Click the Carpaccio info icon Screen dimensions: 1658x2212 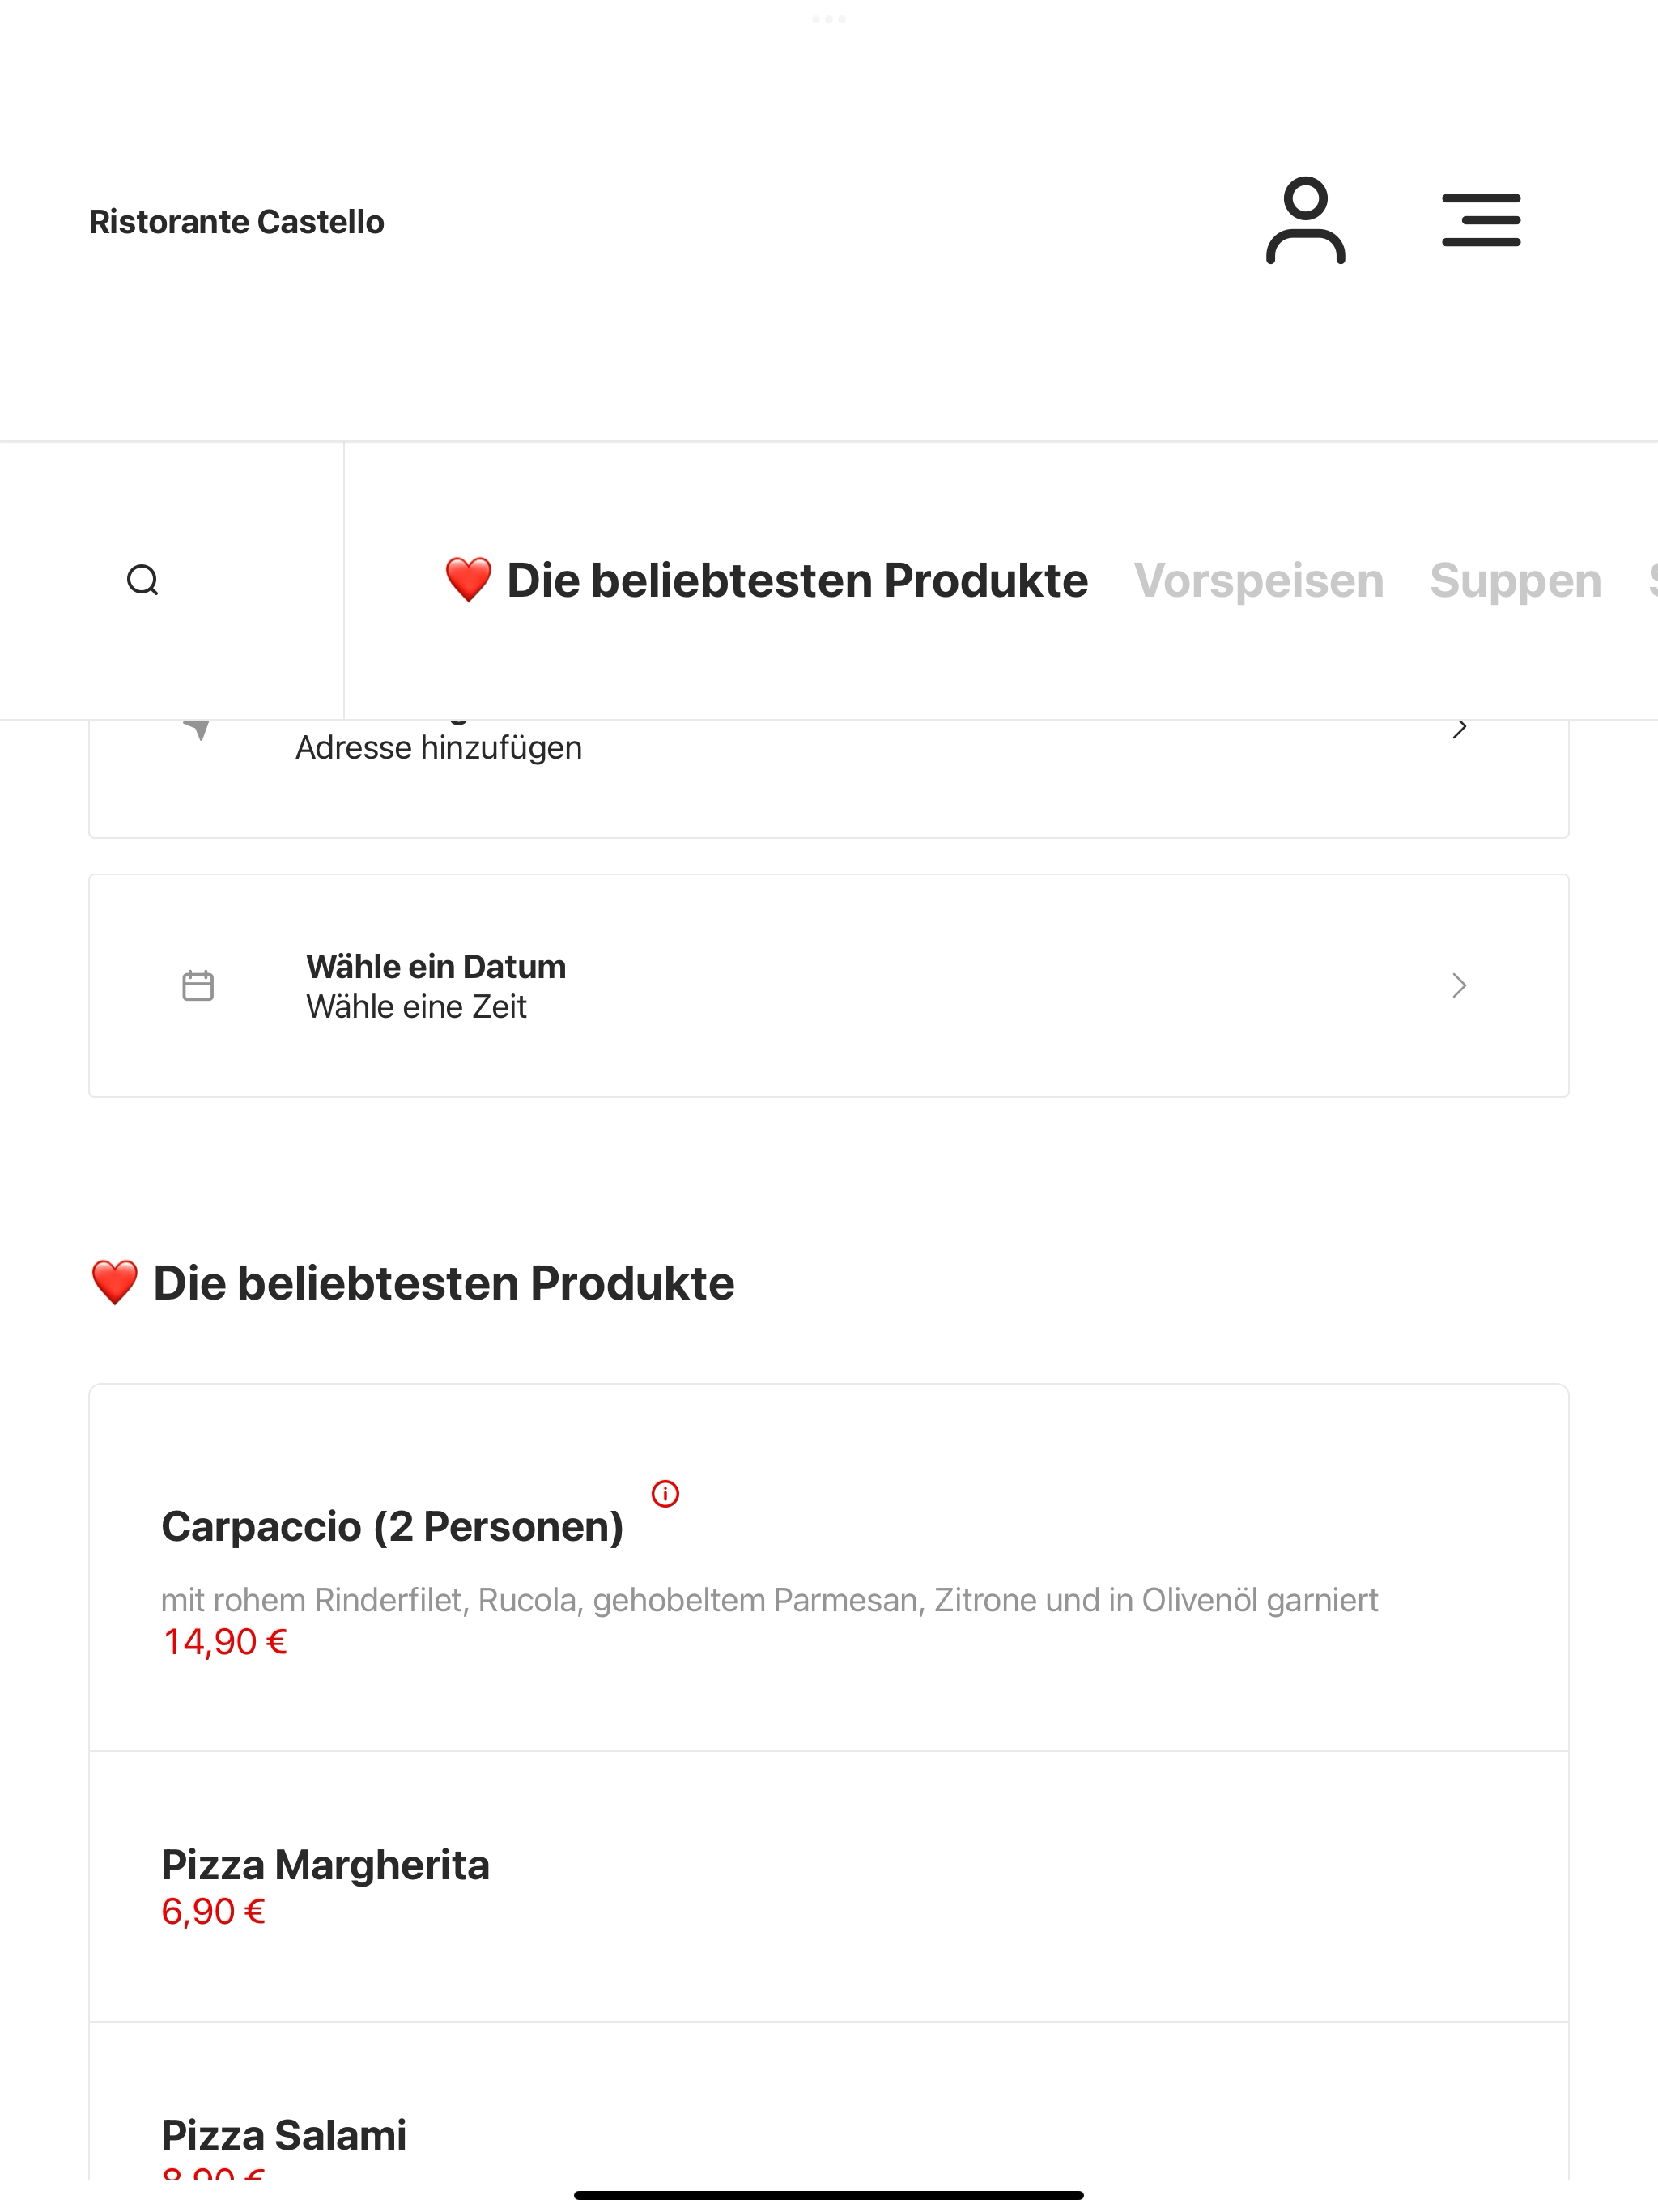pos(665,1493)
